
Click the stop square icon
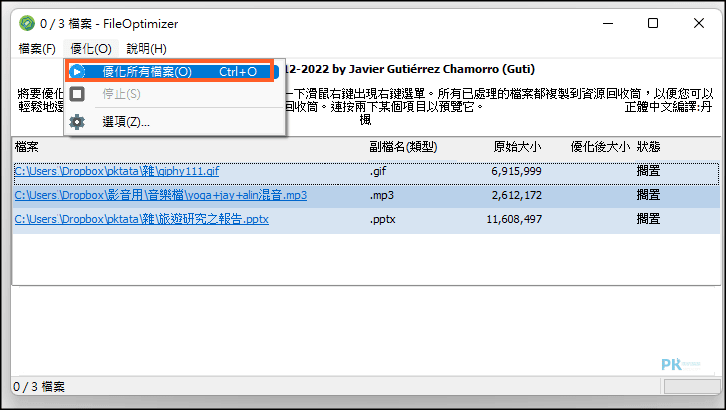pyautogui.click(x=77, y=94)
